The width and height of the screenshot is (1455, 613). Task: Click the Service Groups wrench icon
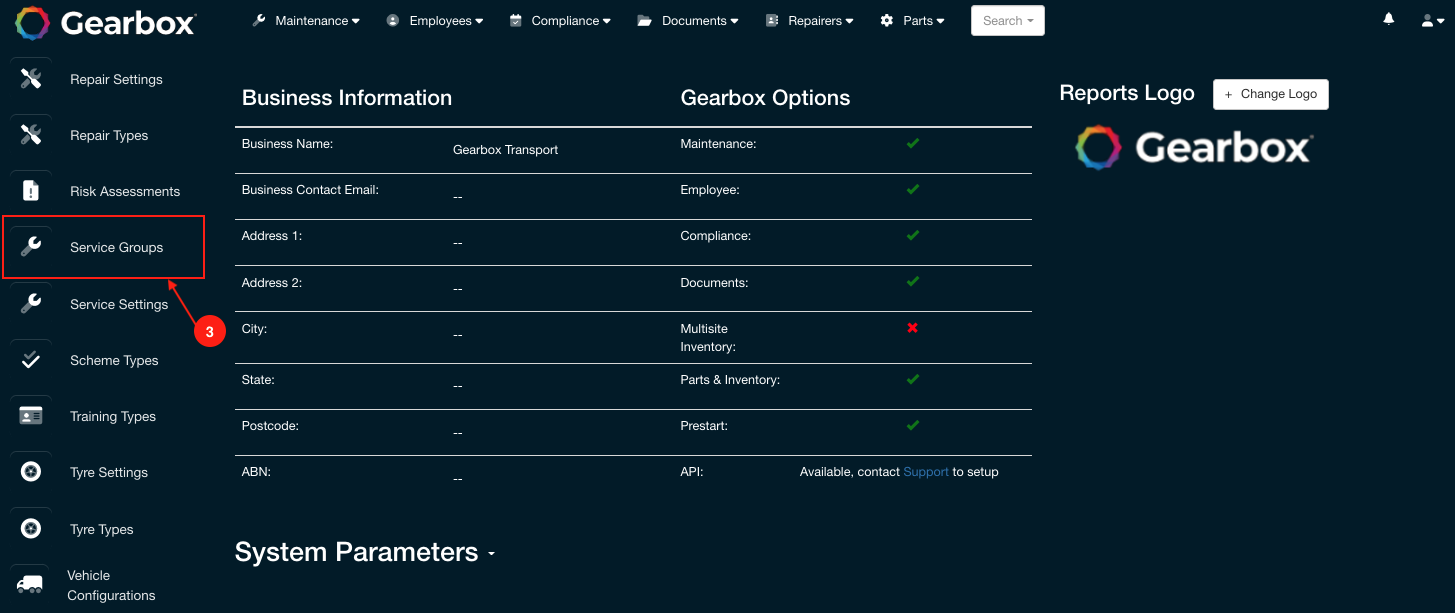[x=31, y=247]
